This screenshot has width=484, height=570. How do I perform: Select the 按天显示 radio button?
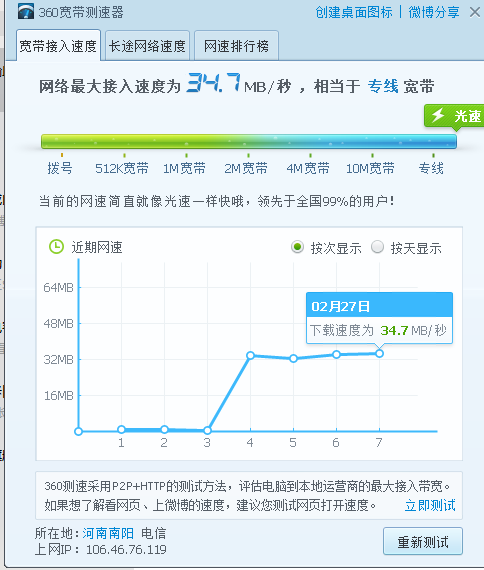tap(377, 247)
